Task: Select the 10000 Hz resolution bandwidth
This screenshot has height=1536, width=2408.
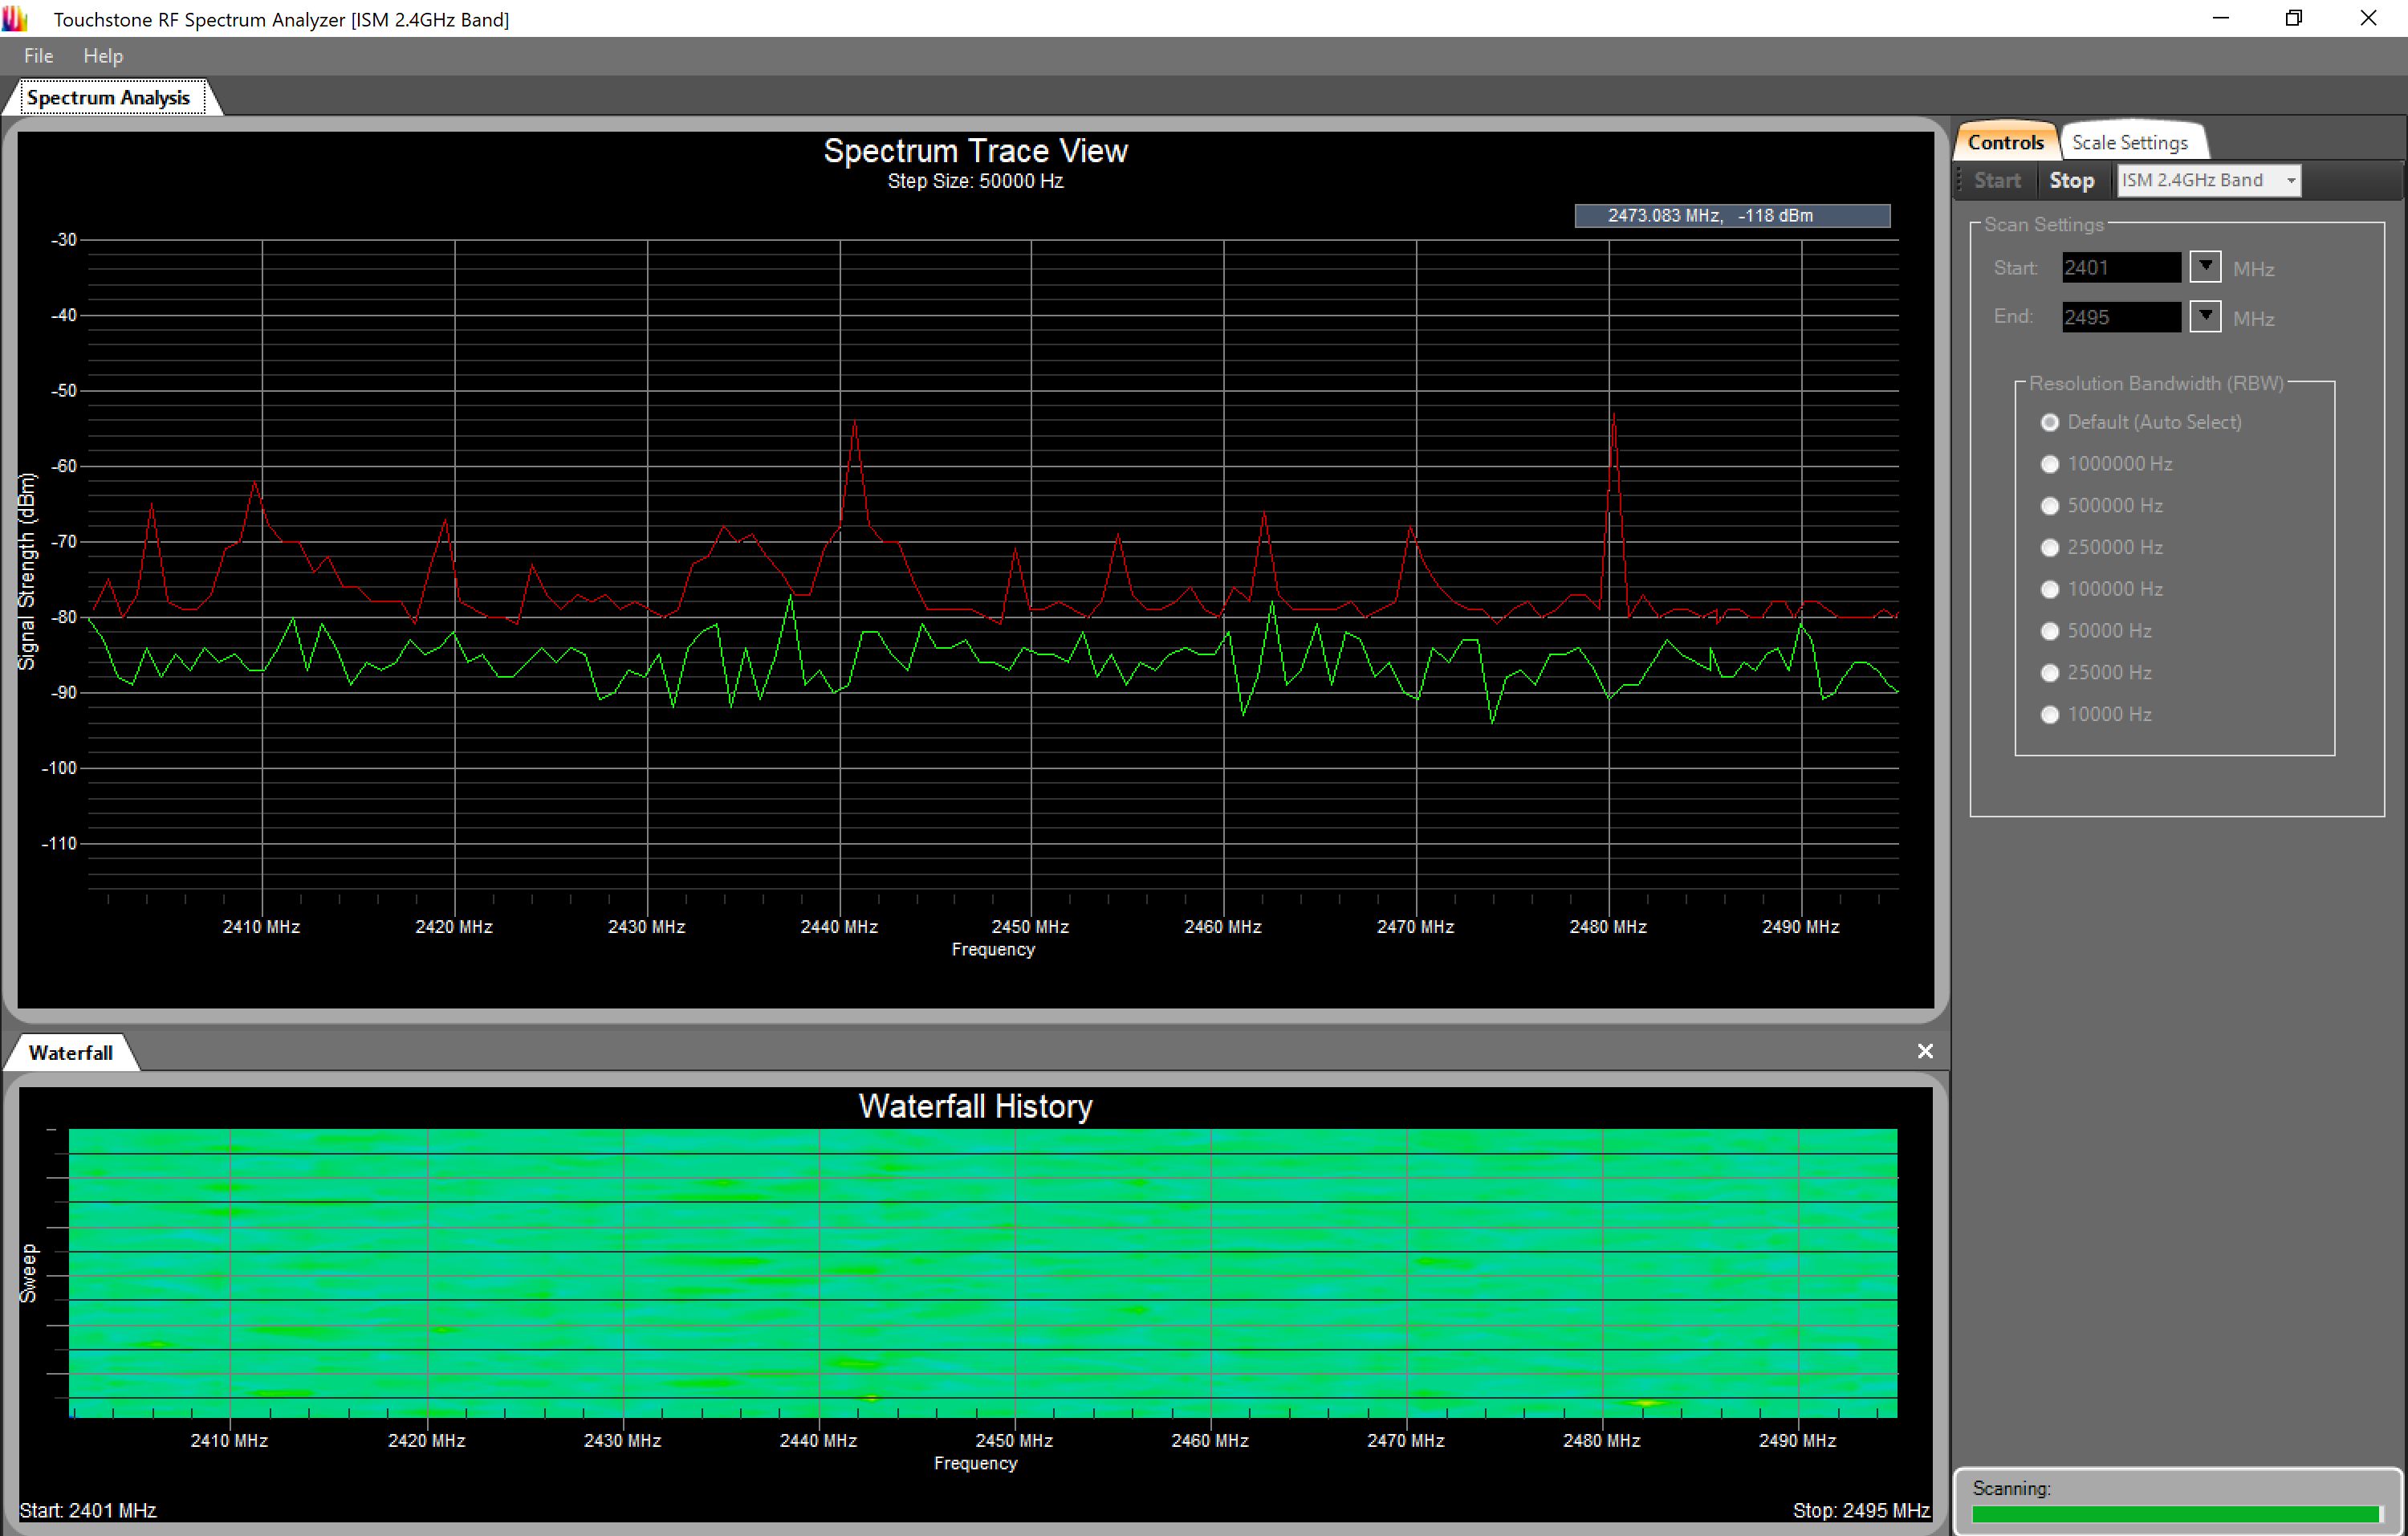Action: click(x=2051, y=714)
